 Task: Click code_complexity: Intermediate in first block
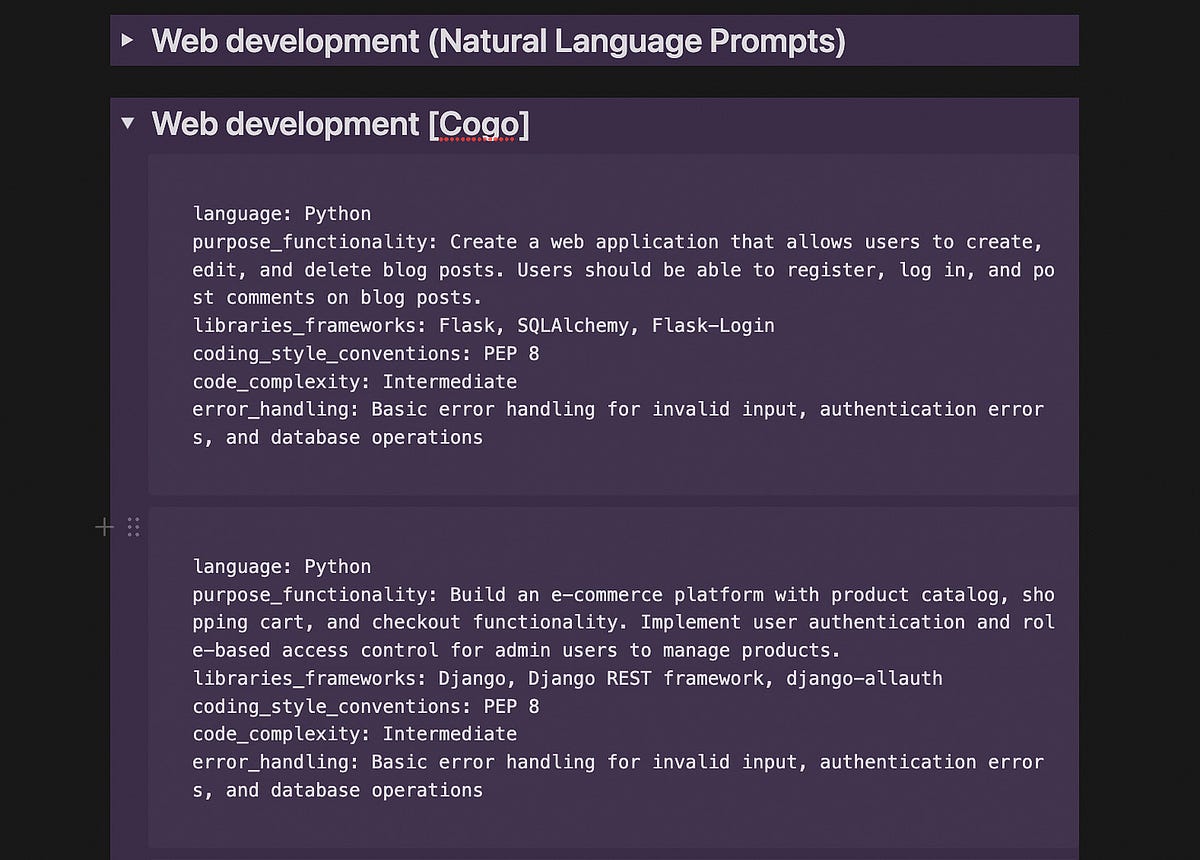[x=354, y=381]
